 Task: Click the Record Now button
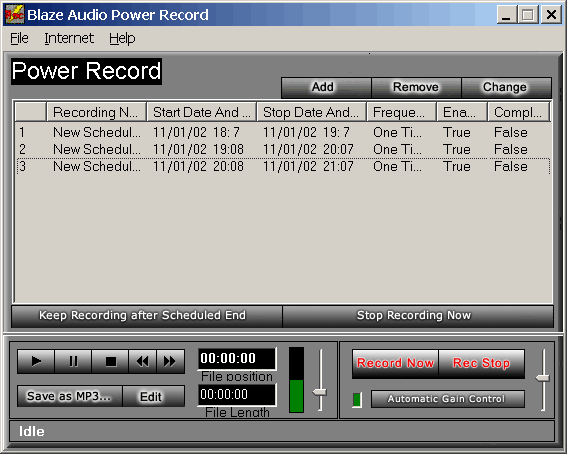(x=395, y=363)
